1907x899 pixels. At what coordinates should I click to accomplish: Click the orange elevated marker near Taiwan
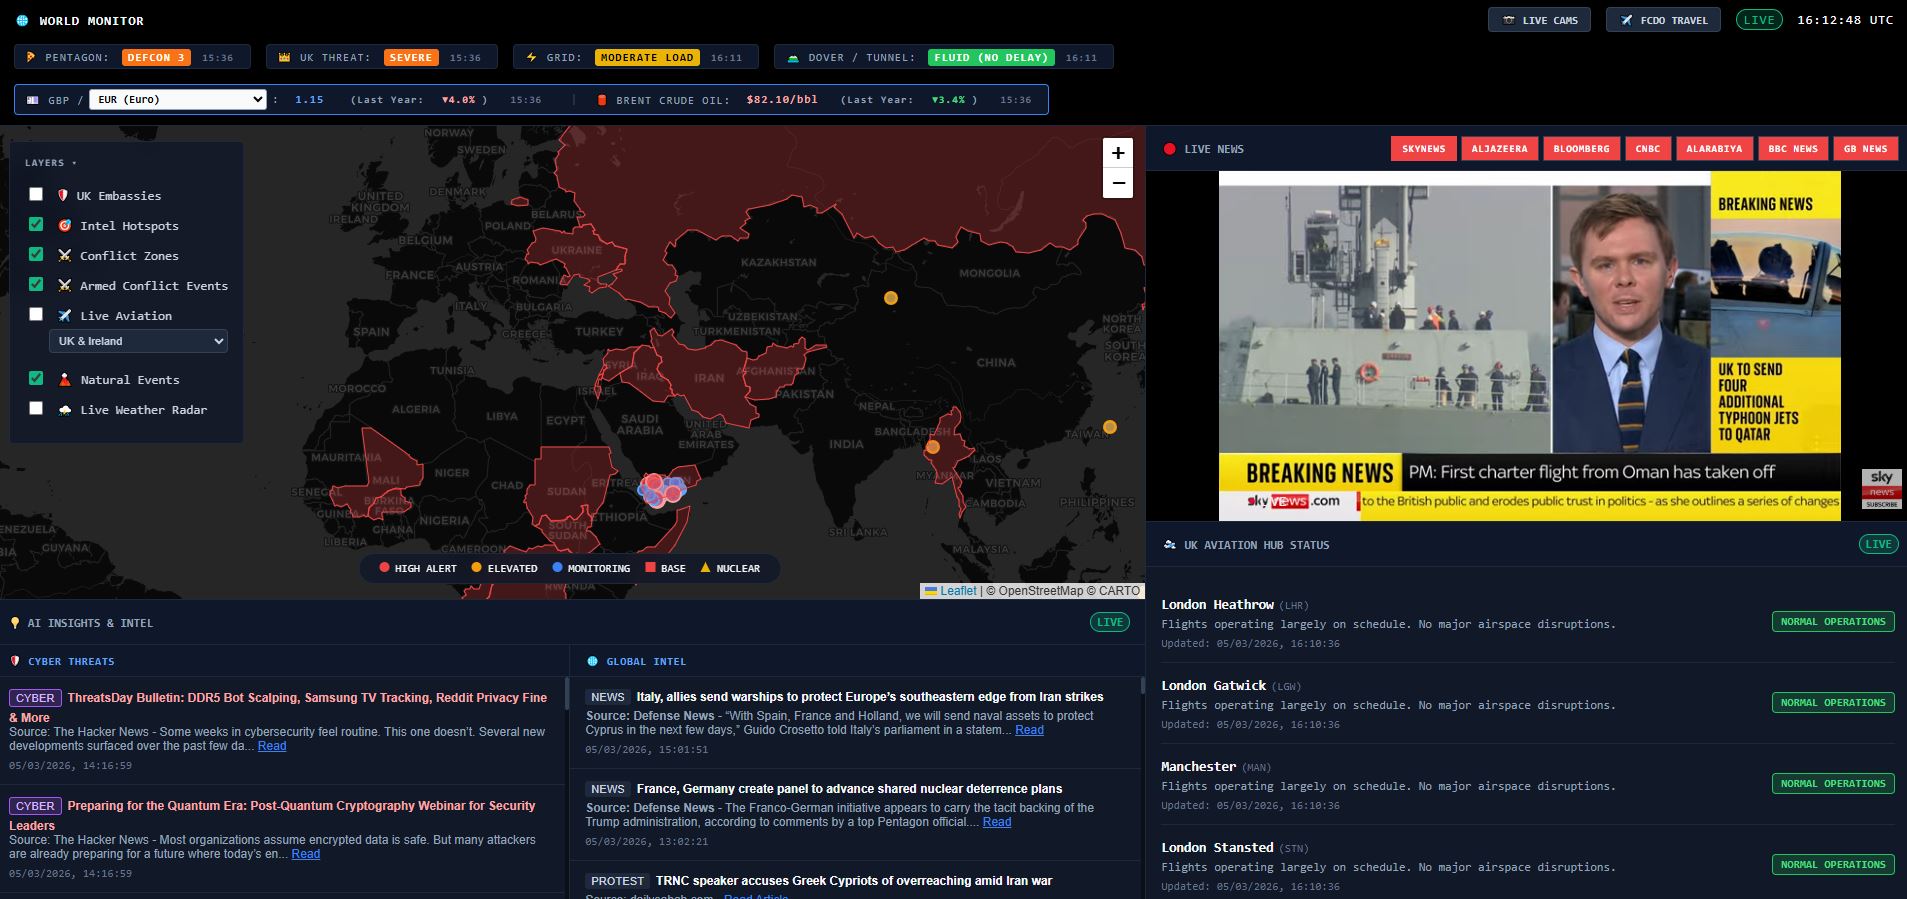1109,427
